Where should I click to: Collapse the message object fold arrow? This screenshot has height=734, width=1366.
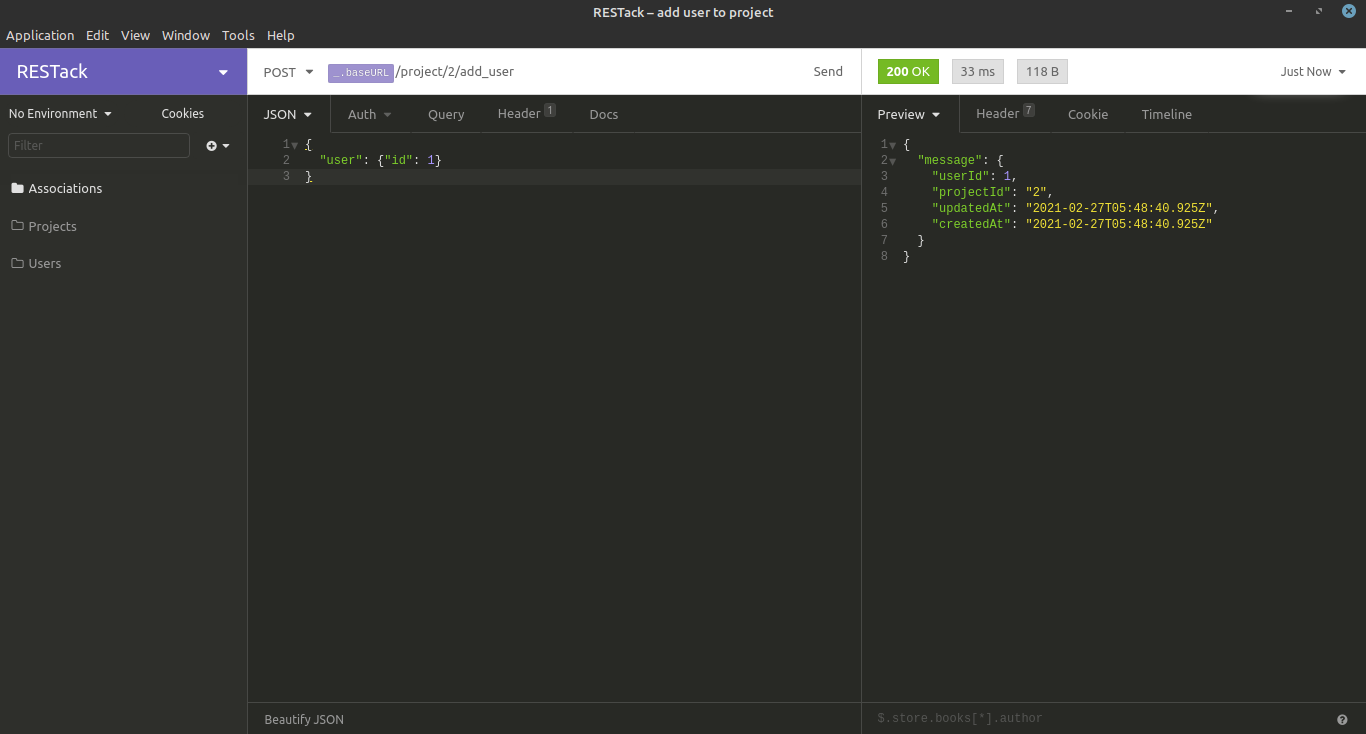pos(893,161)
